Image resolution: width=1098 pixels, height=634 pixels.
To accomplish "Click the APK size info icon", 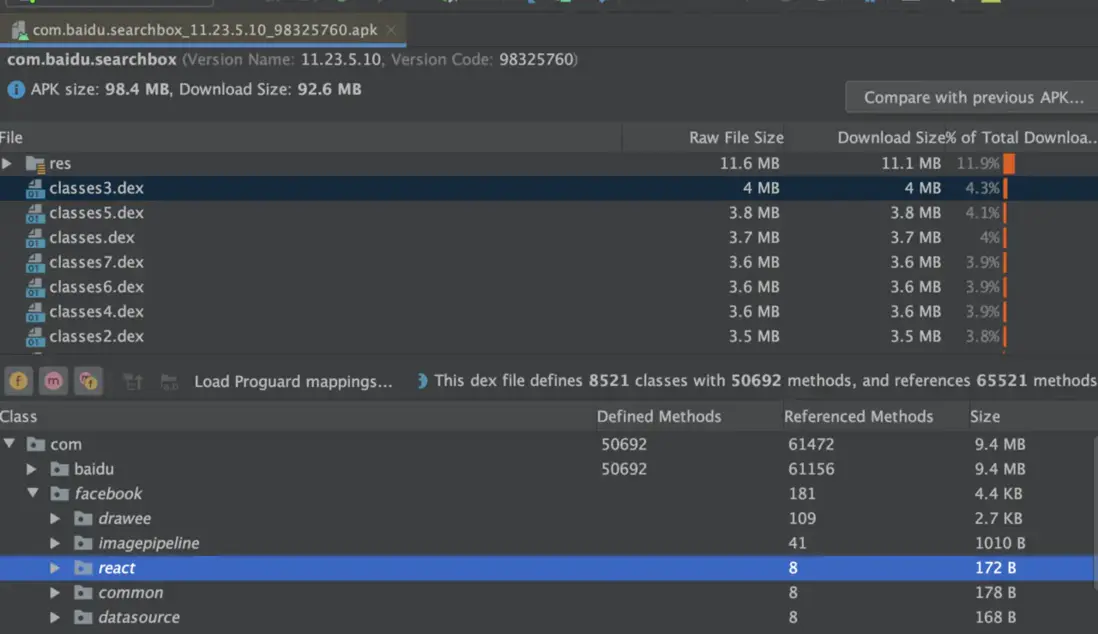I will pos(15,90).
